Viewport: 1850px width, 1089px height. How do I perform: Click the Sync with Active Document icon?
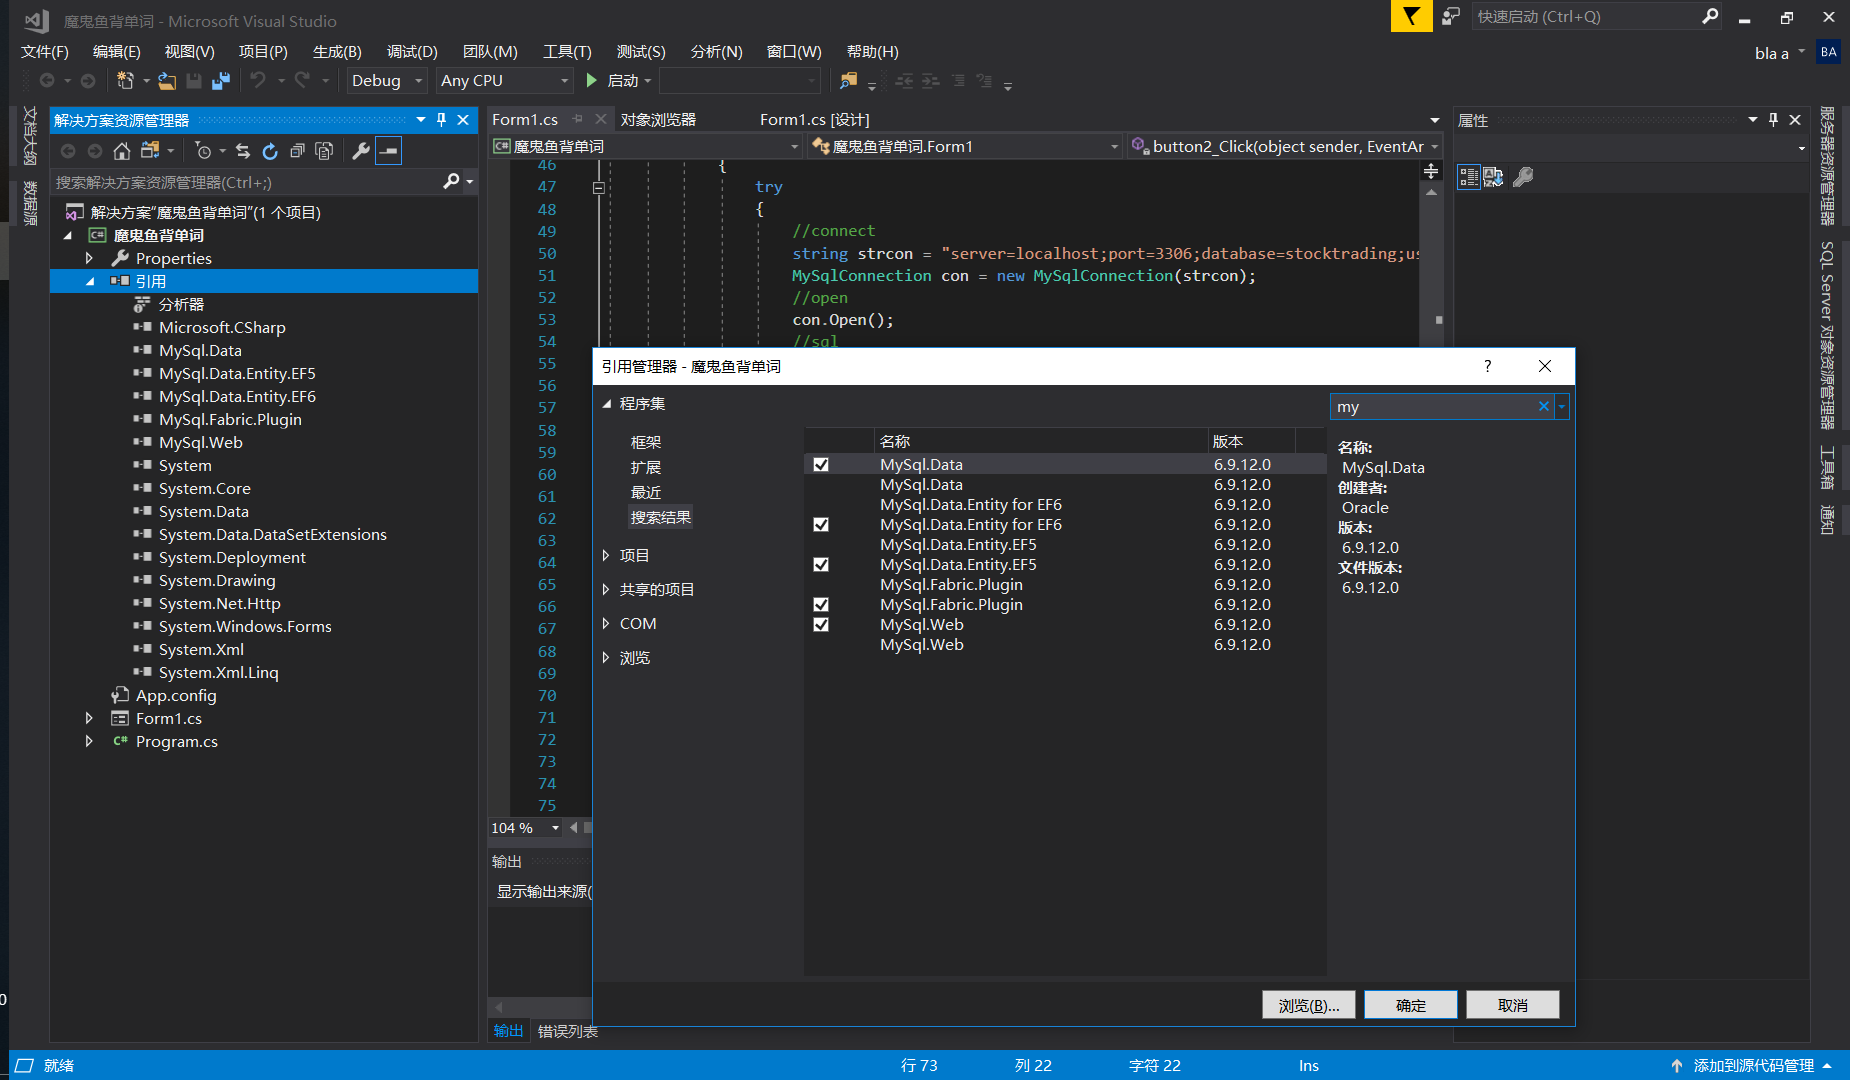pos(243,151)
